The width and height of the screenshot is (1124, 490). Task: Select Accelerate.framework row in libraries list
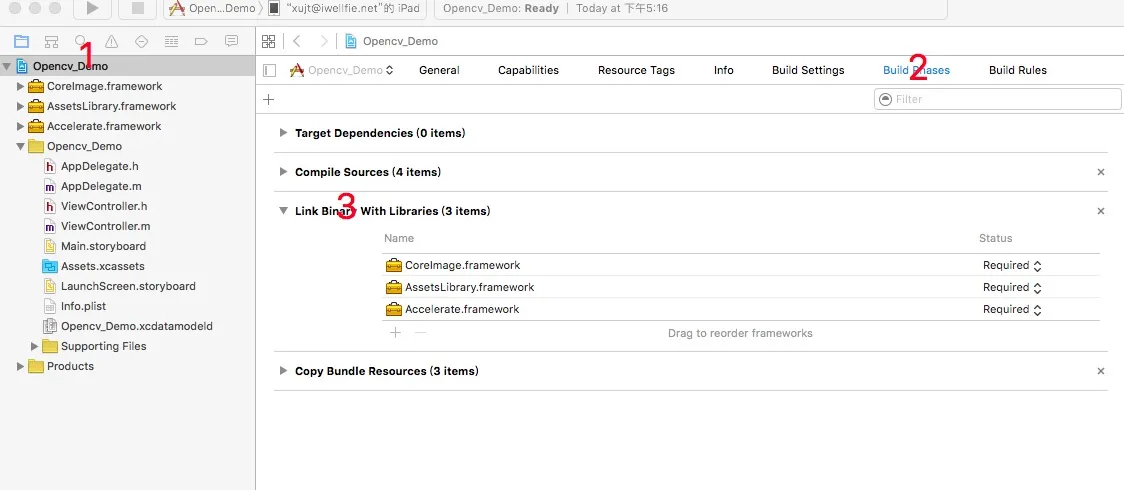(x=741, y=309)
